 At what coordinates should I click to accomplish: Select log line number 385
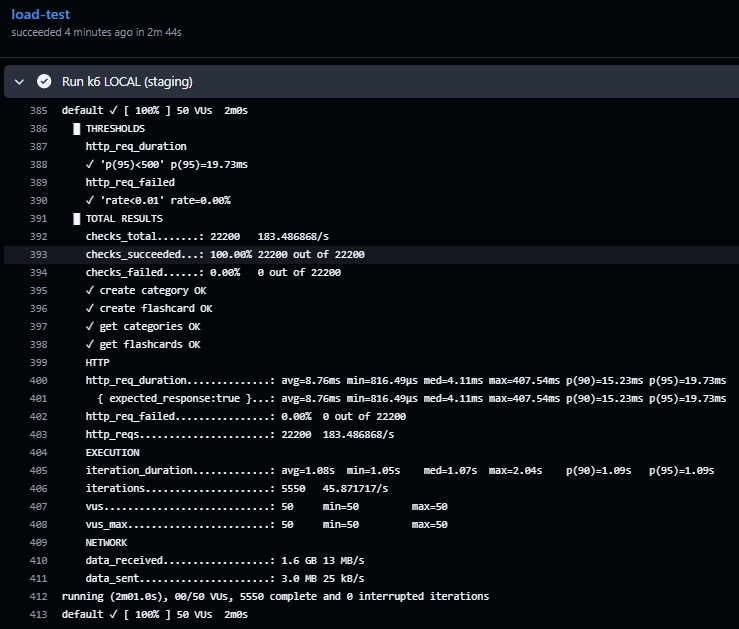pyautogui.click(x=39, y=111)
